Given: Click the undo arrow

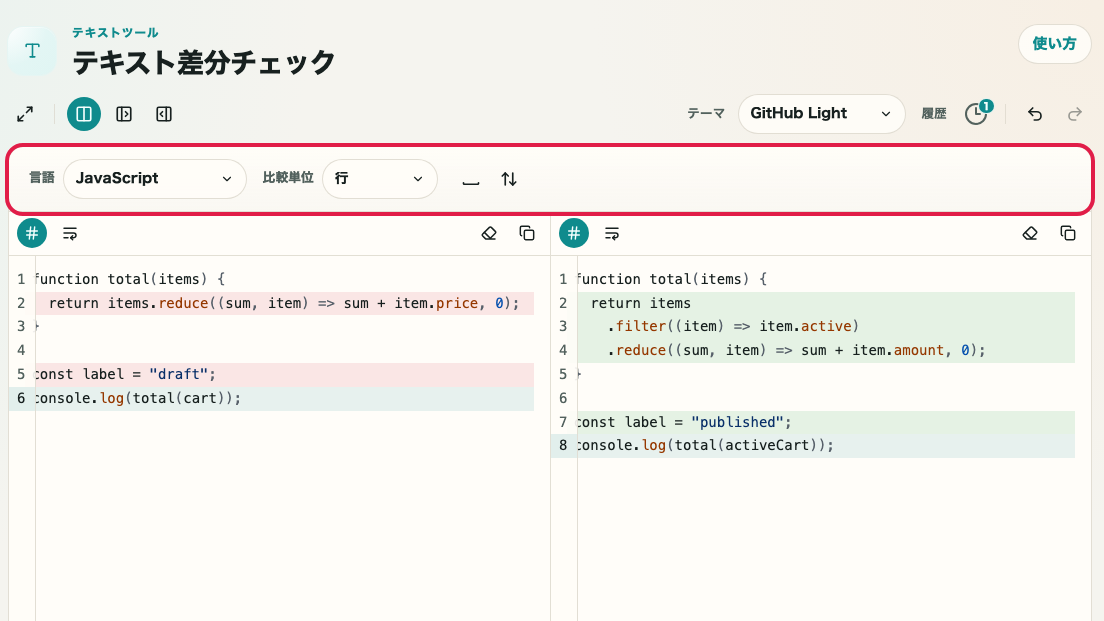Looking at the screenshot, I should (x=1034, y=114).
